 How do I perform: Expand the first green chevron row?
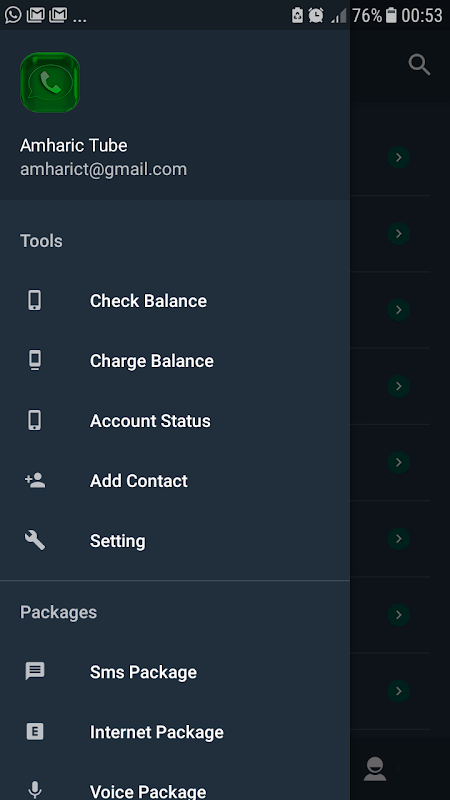(x=398, y=157)
